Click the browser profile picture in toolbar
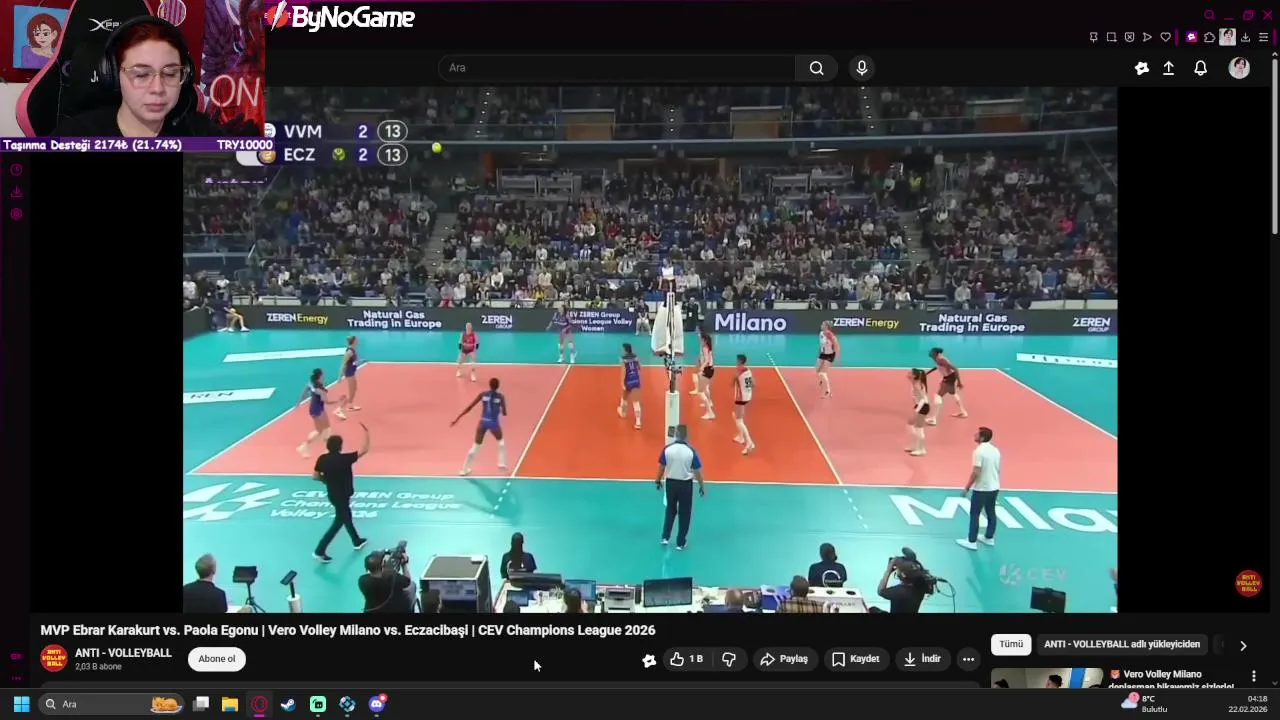Viewport: 1280px width, 720px height. (1227, 37)
